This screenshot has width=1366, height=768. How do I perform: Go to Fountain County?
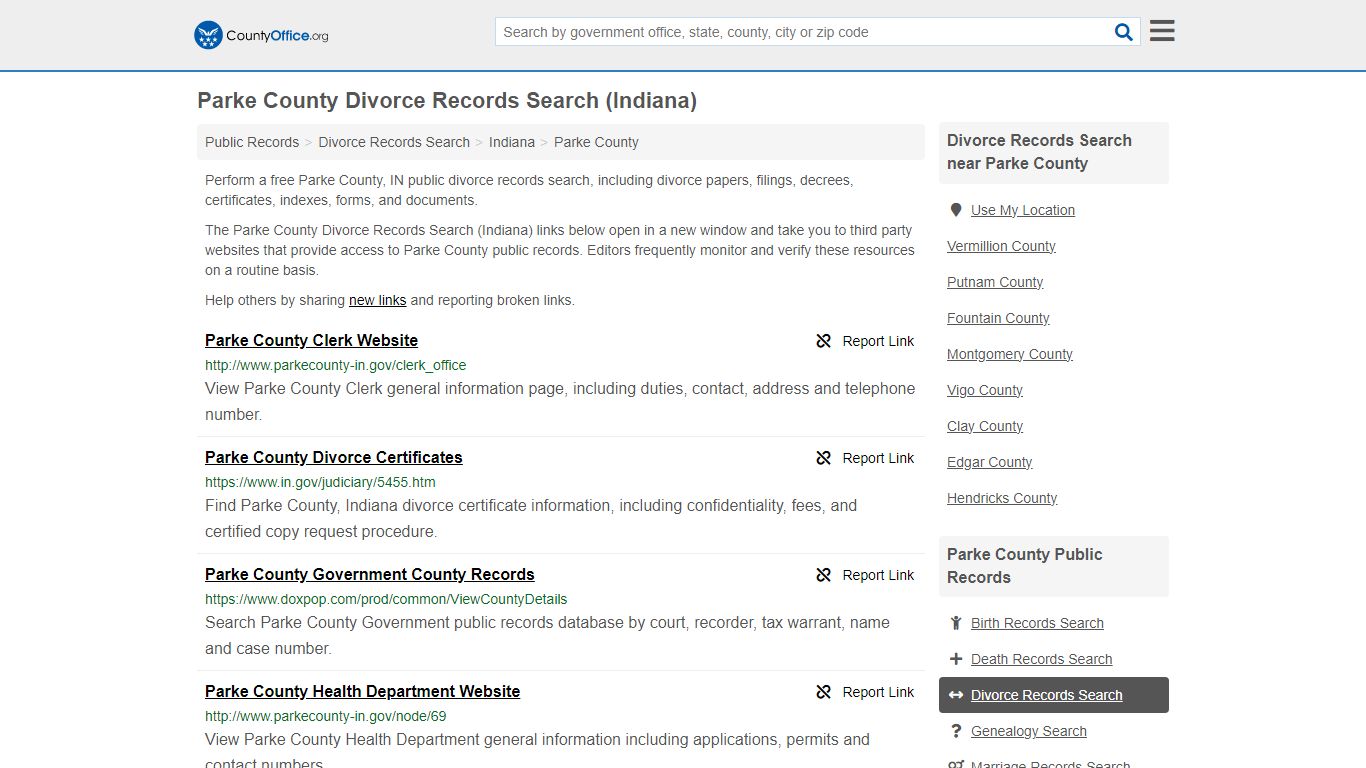pos(998,318)
